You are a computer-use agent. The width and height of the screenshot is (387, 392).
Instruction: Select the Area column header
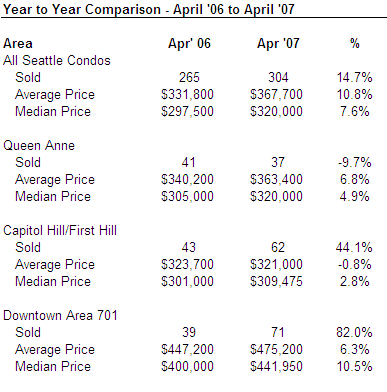tap(18, 44)
